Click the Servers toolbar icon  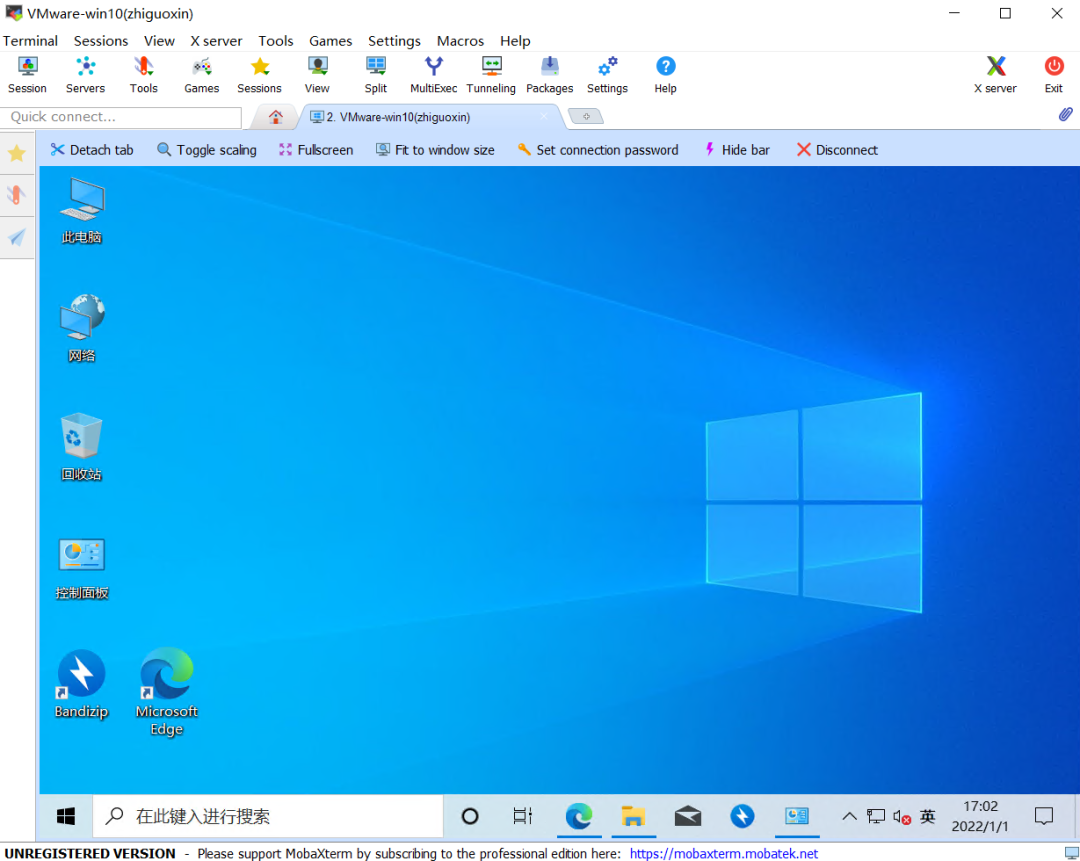(85, 74)
